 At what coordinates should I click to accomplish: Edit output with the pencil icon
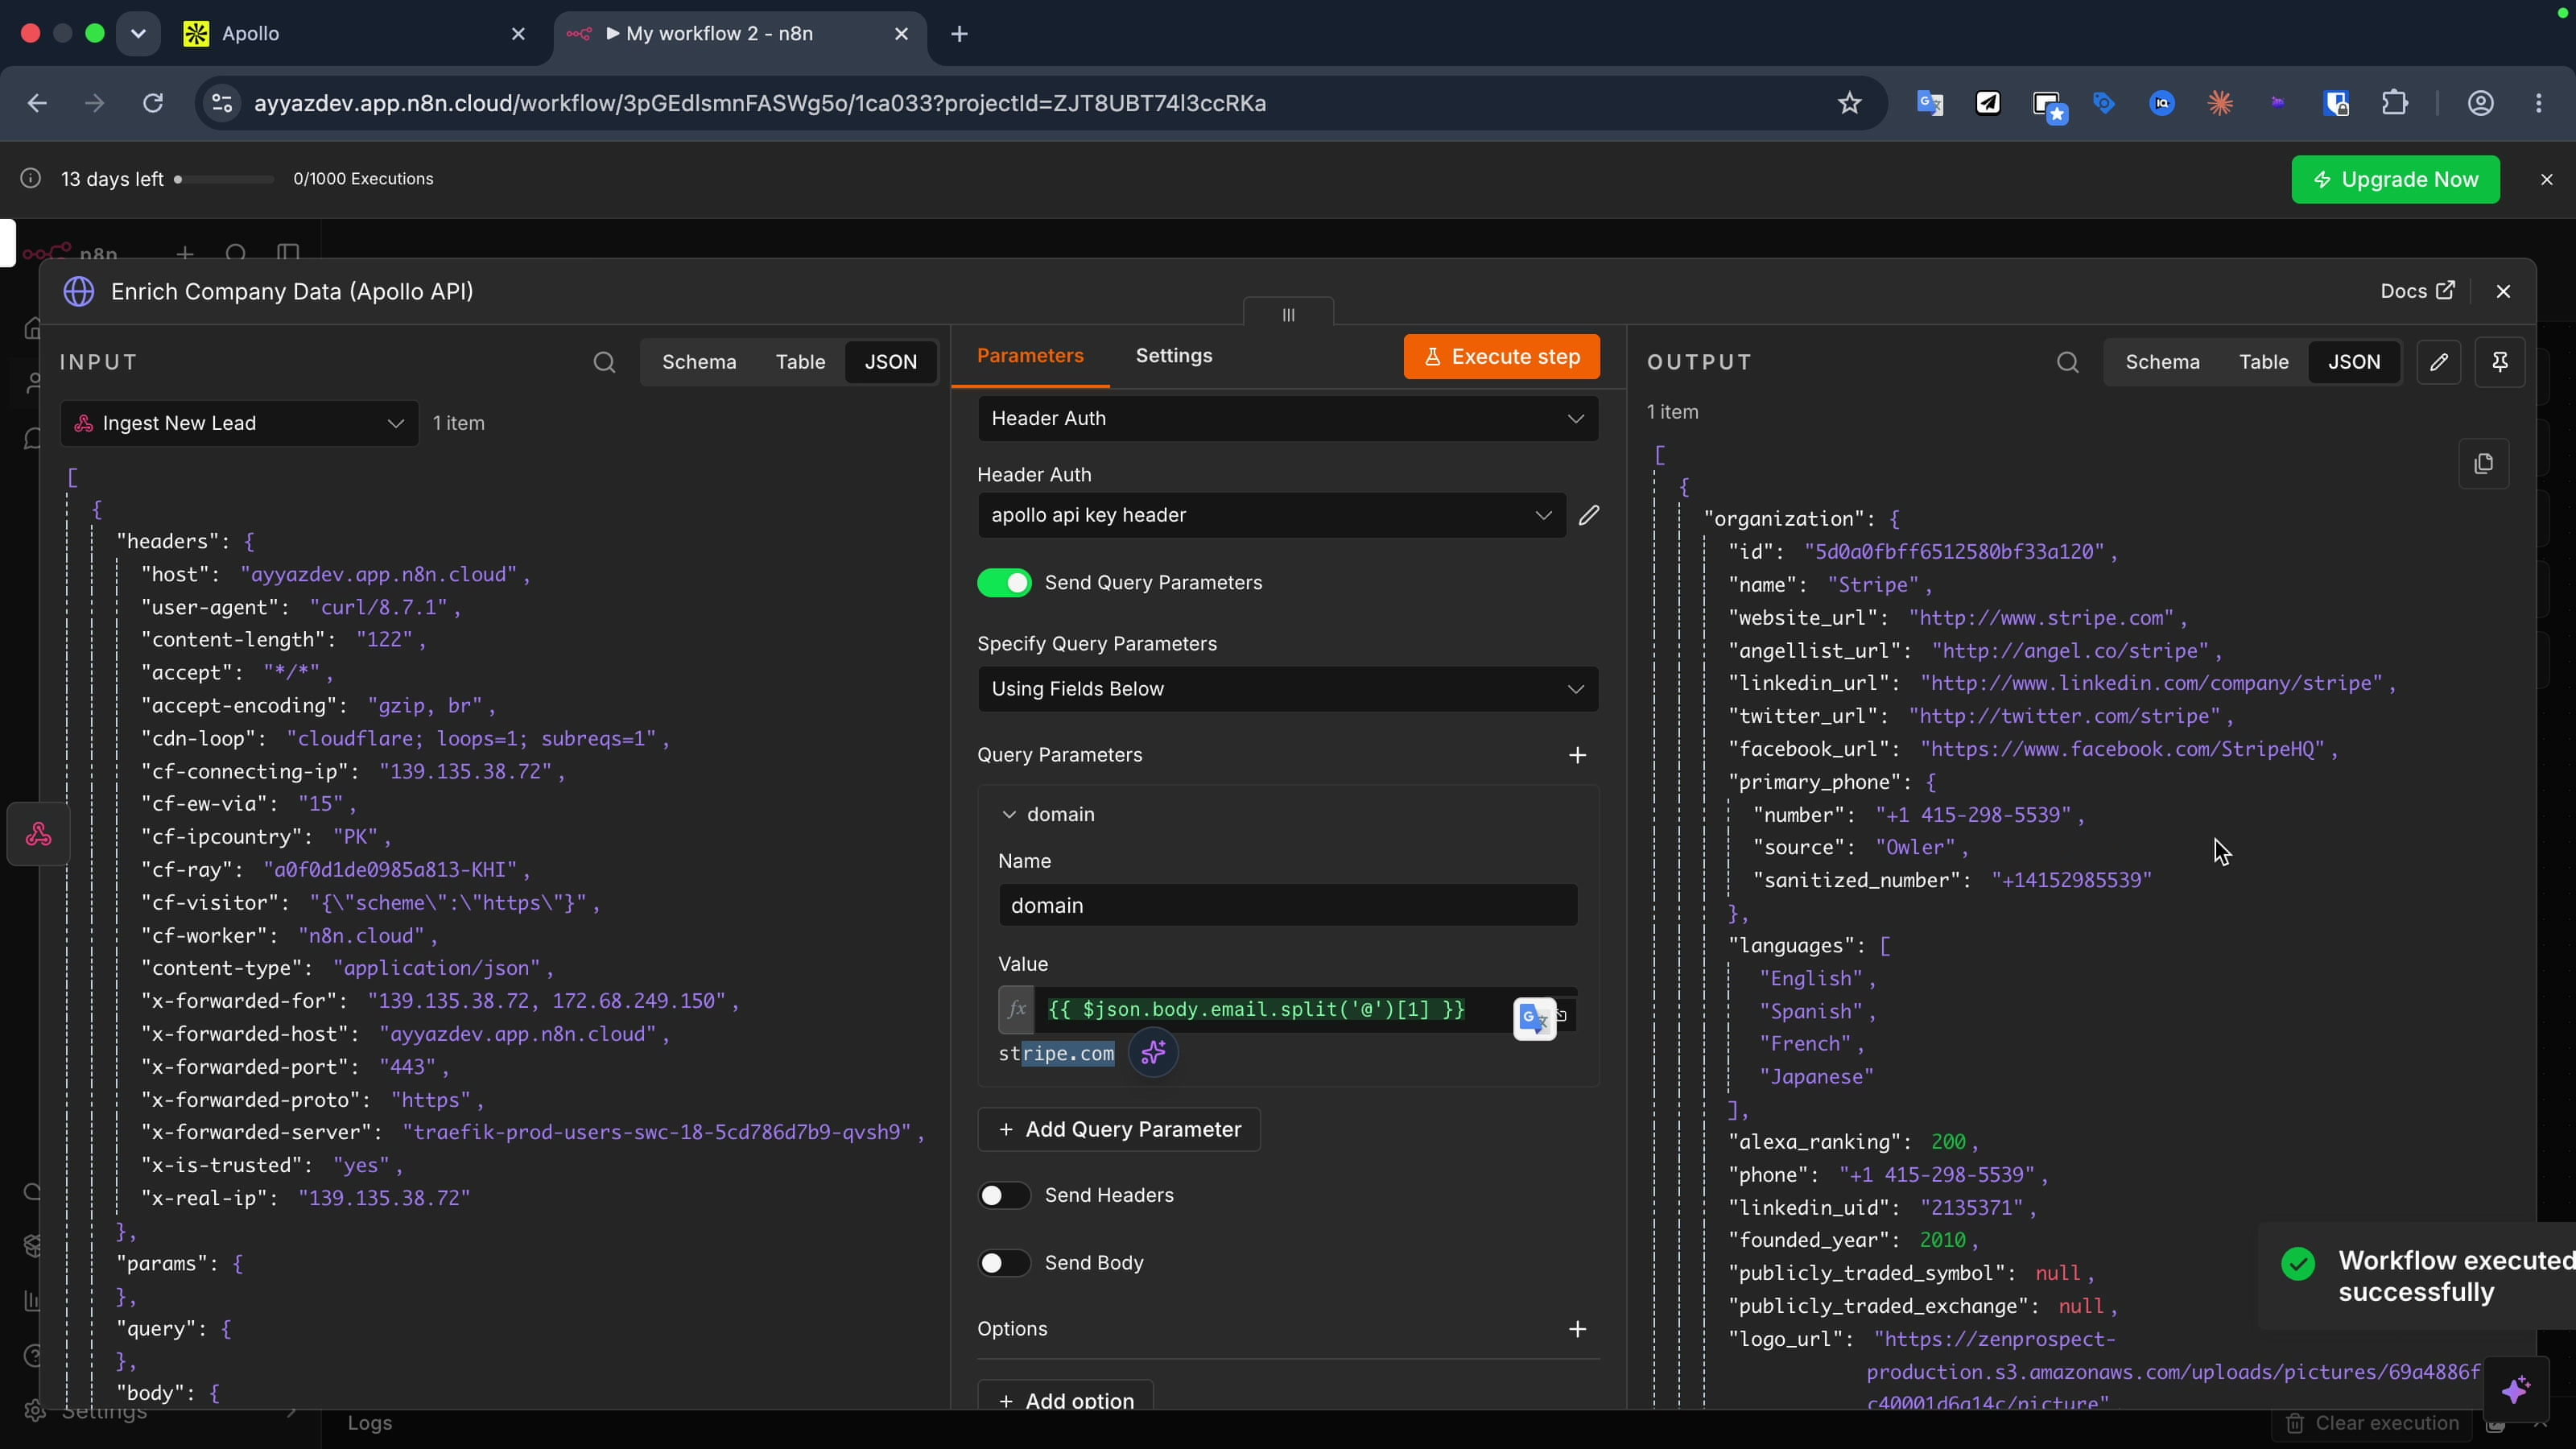tap(2439, 362)
